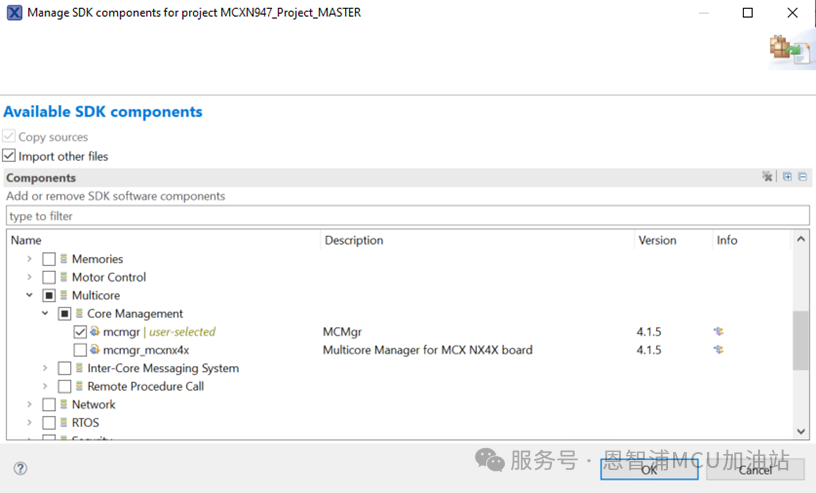The width and height of the screenshot is (816, 493).
Task: Toggle the Import other files checkbox
Action: 9,156
